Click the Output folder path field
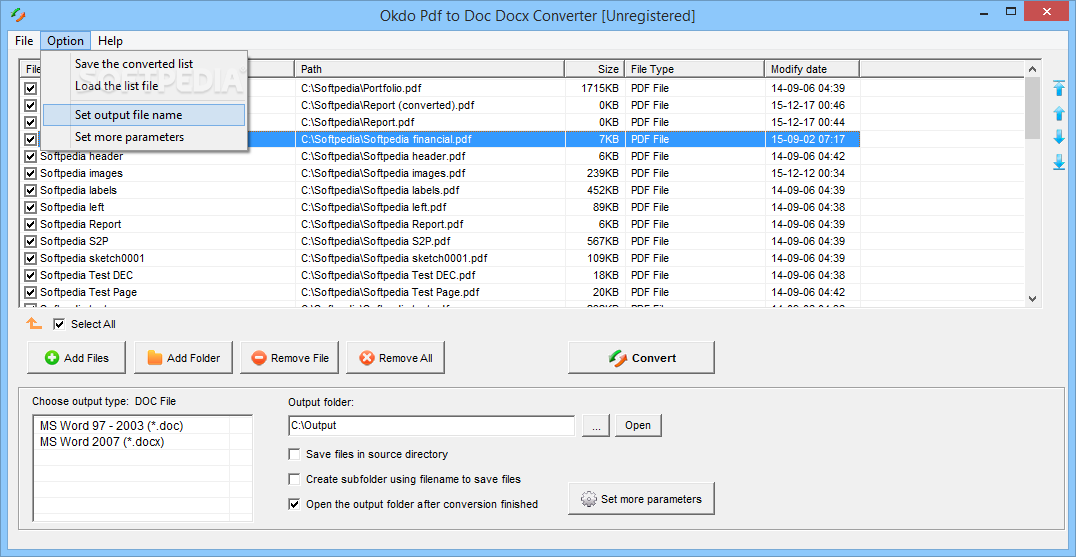The image size is (1076, 557). point(432,425)
